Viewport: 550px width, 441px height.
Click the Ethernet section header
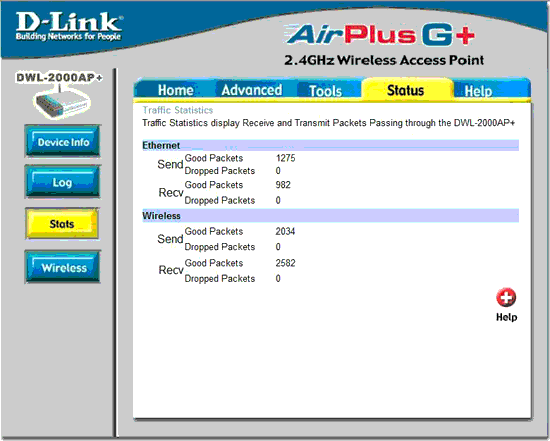[330, 145]
